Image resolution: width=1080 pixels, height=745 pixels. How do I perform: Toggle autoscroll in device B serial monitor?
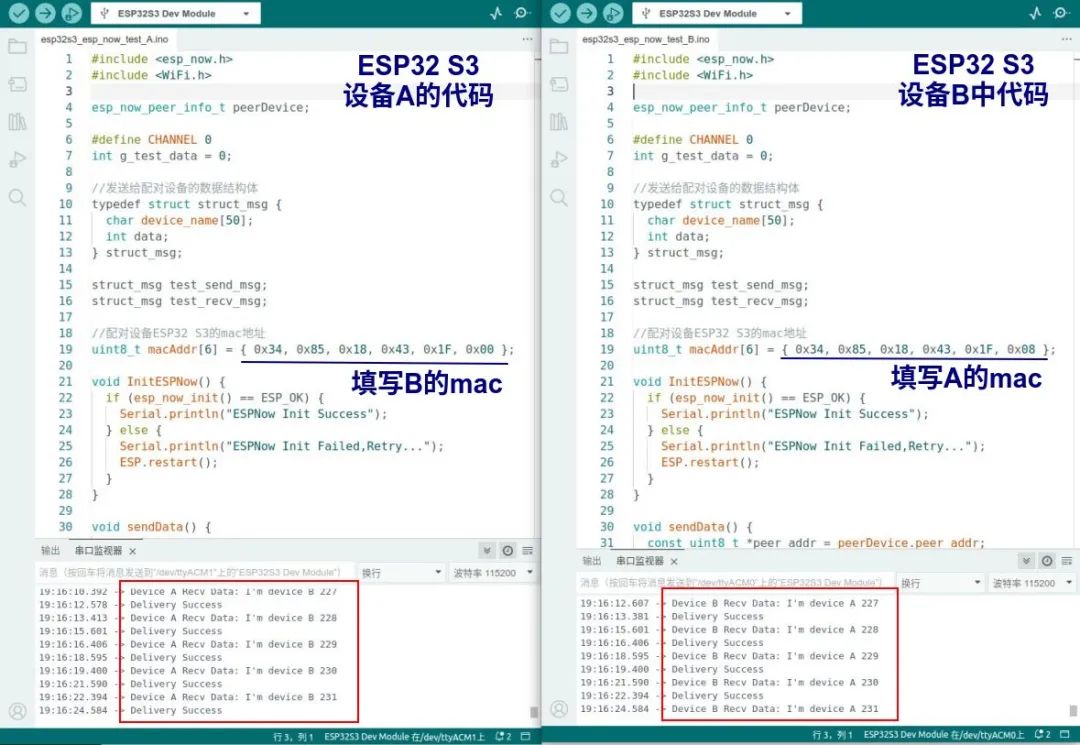1026,561
